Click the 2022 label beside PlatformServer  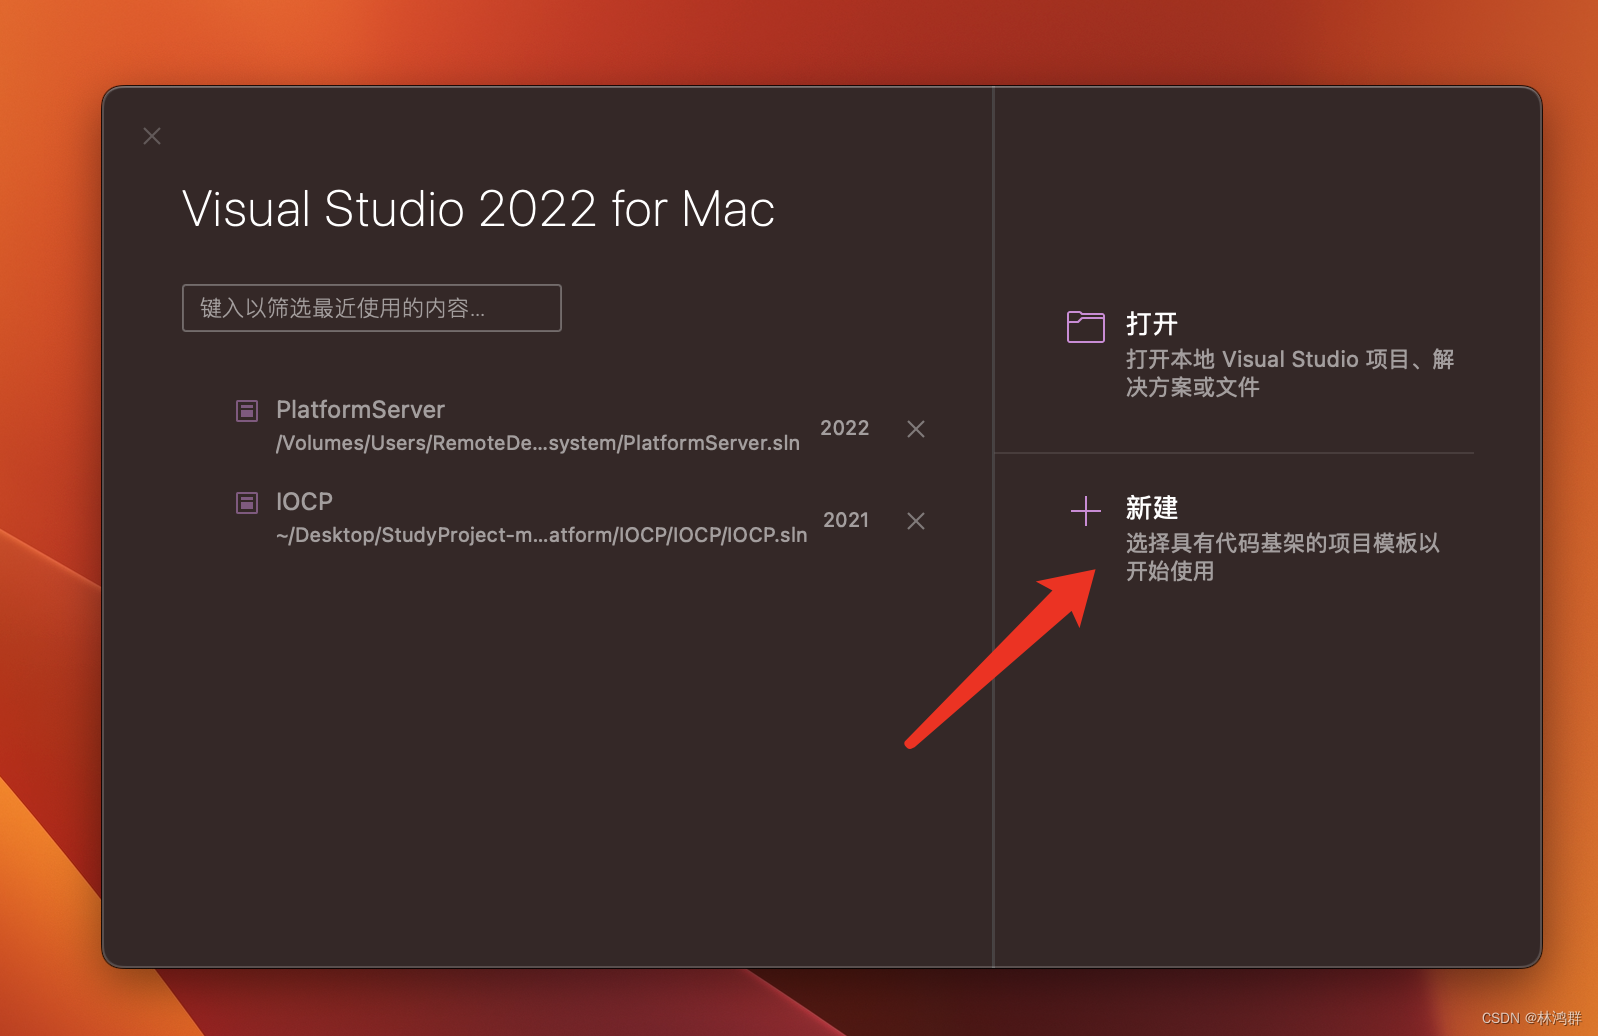pyautogui.click(x=845, y=428)
